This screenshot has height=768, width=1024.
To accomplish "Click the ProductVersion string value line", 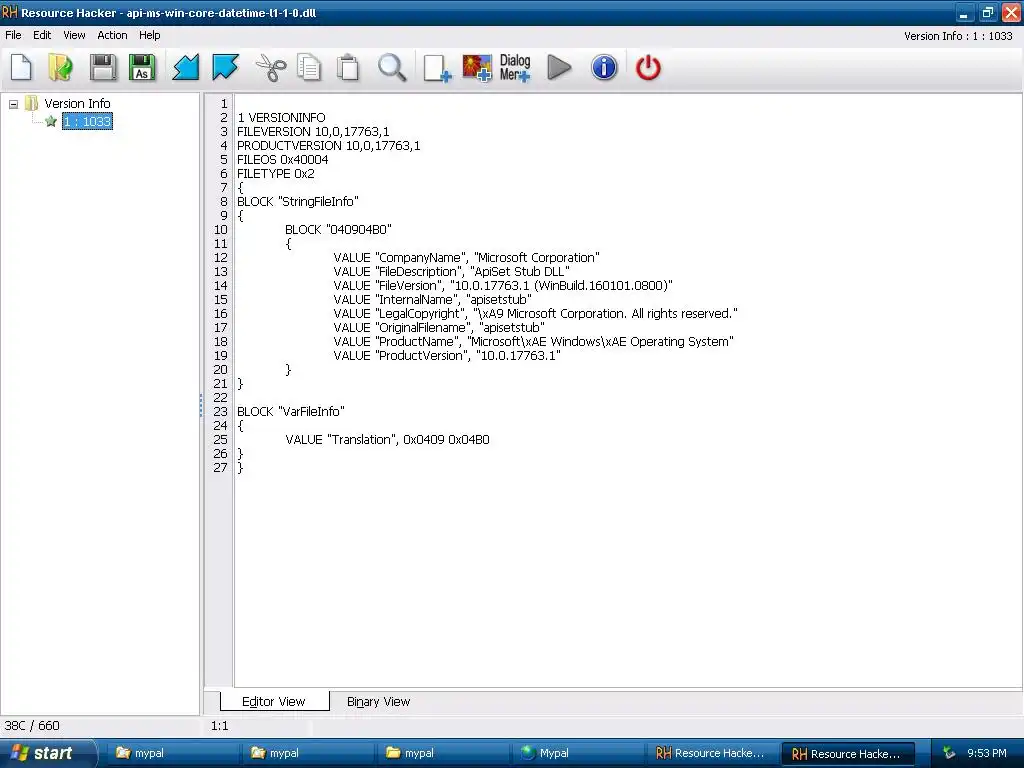I will [447, 356].
